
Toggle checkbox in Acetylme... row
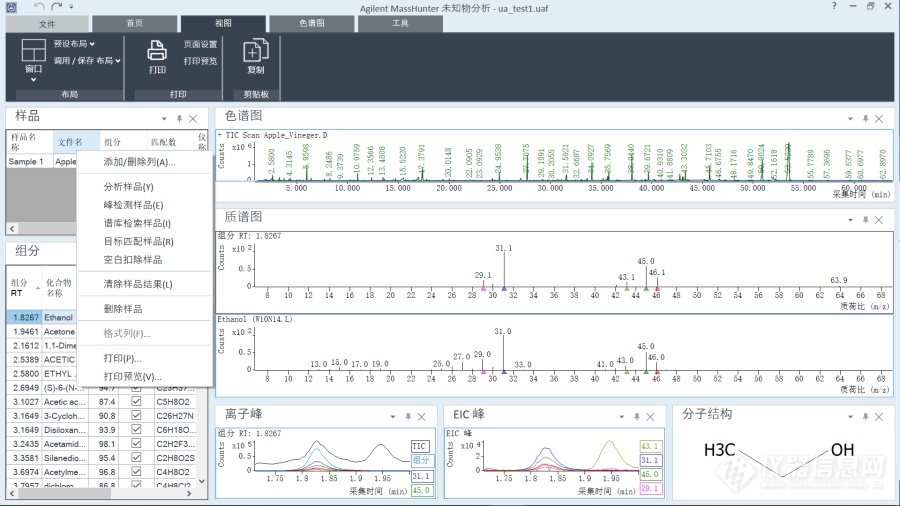pyautogui.click(x=136, y=472)
